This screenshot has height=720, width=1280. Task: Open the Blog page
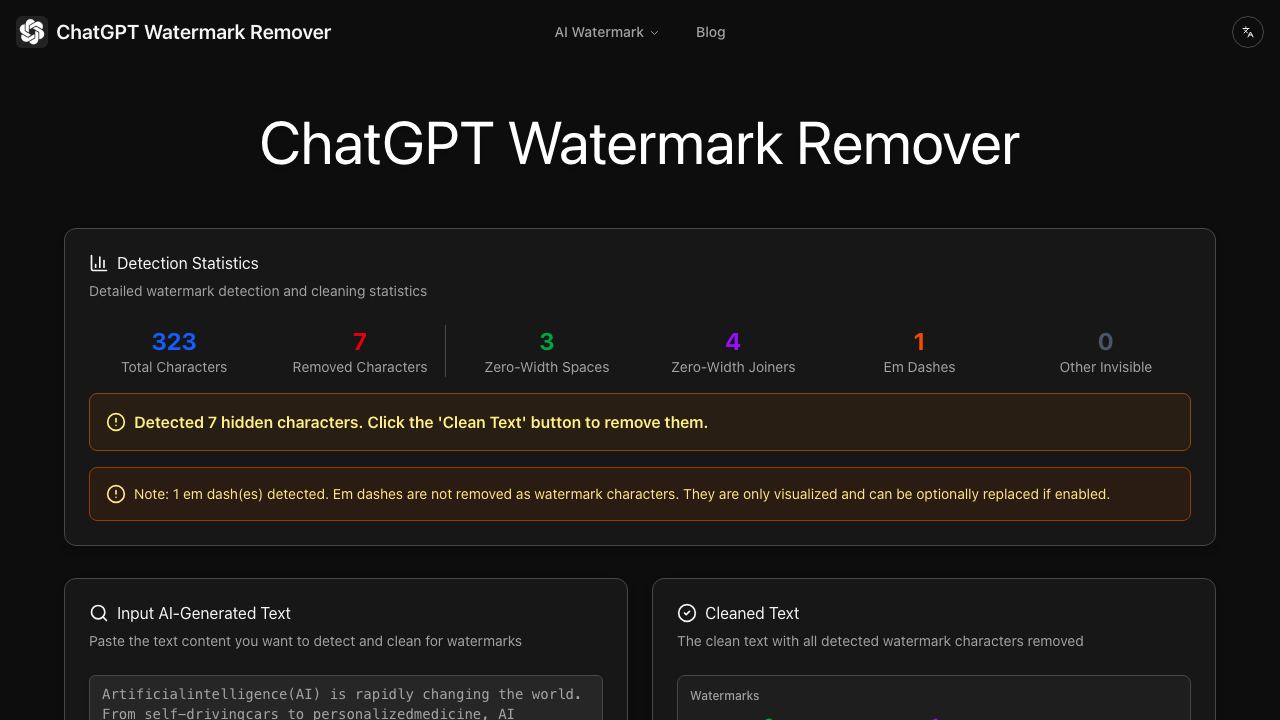711,32
